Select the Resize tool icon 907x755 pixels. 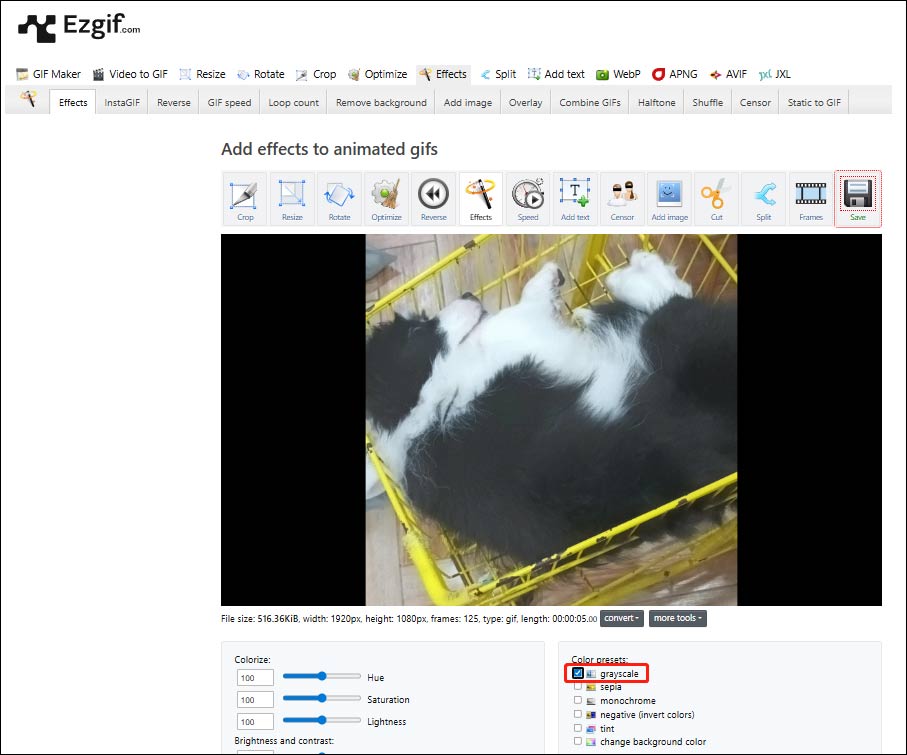point(292,198)
